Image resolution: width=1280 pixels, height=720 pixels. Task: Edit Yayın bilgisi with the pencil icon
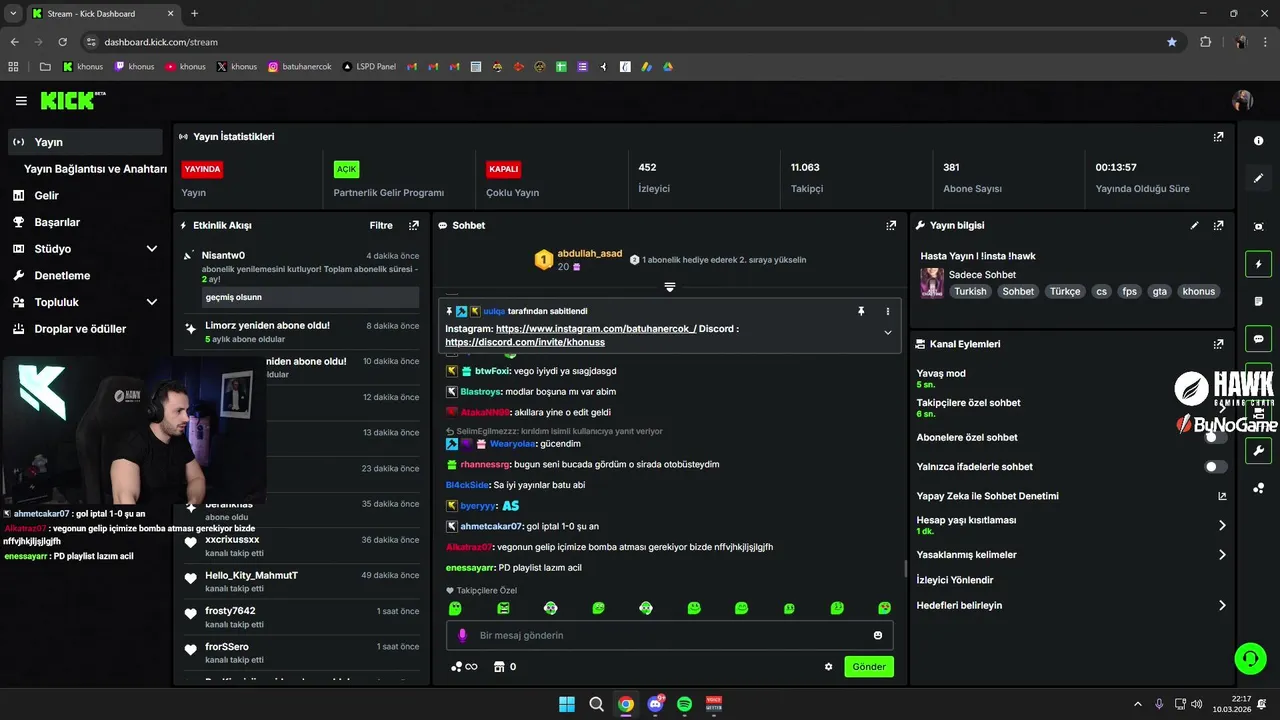click(1195, 226)
